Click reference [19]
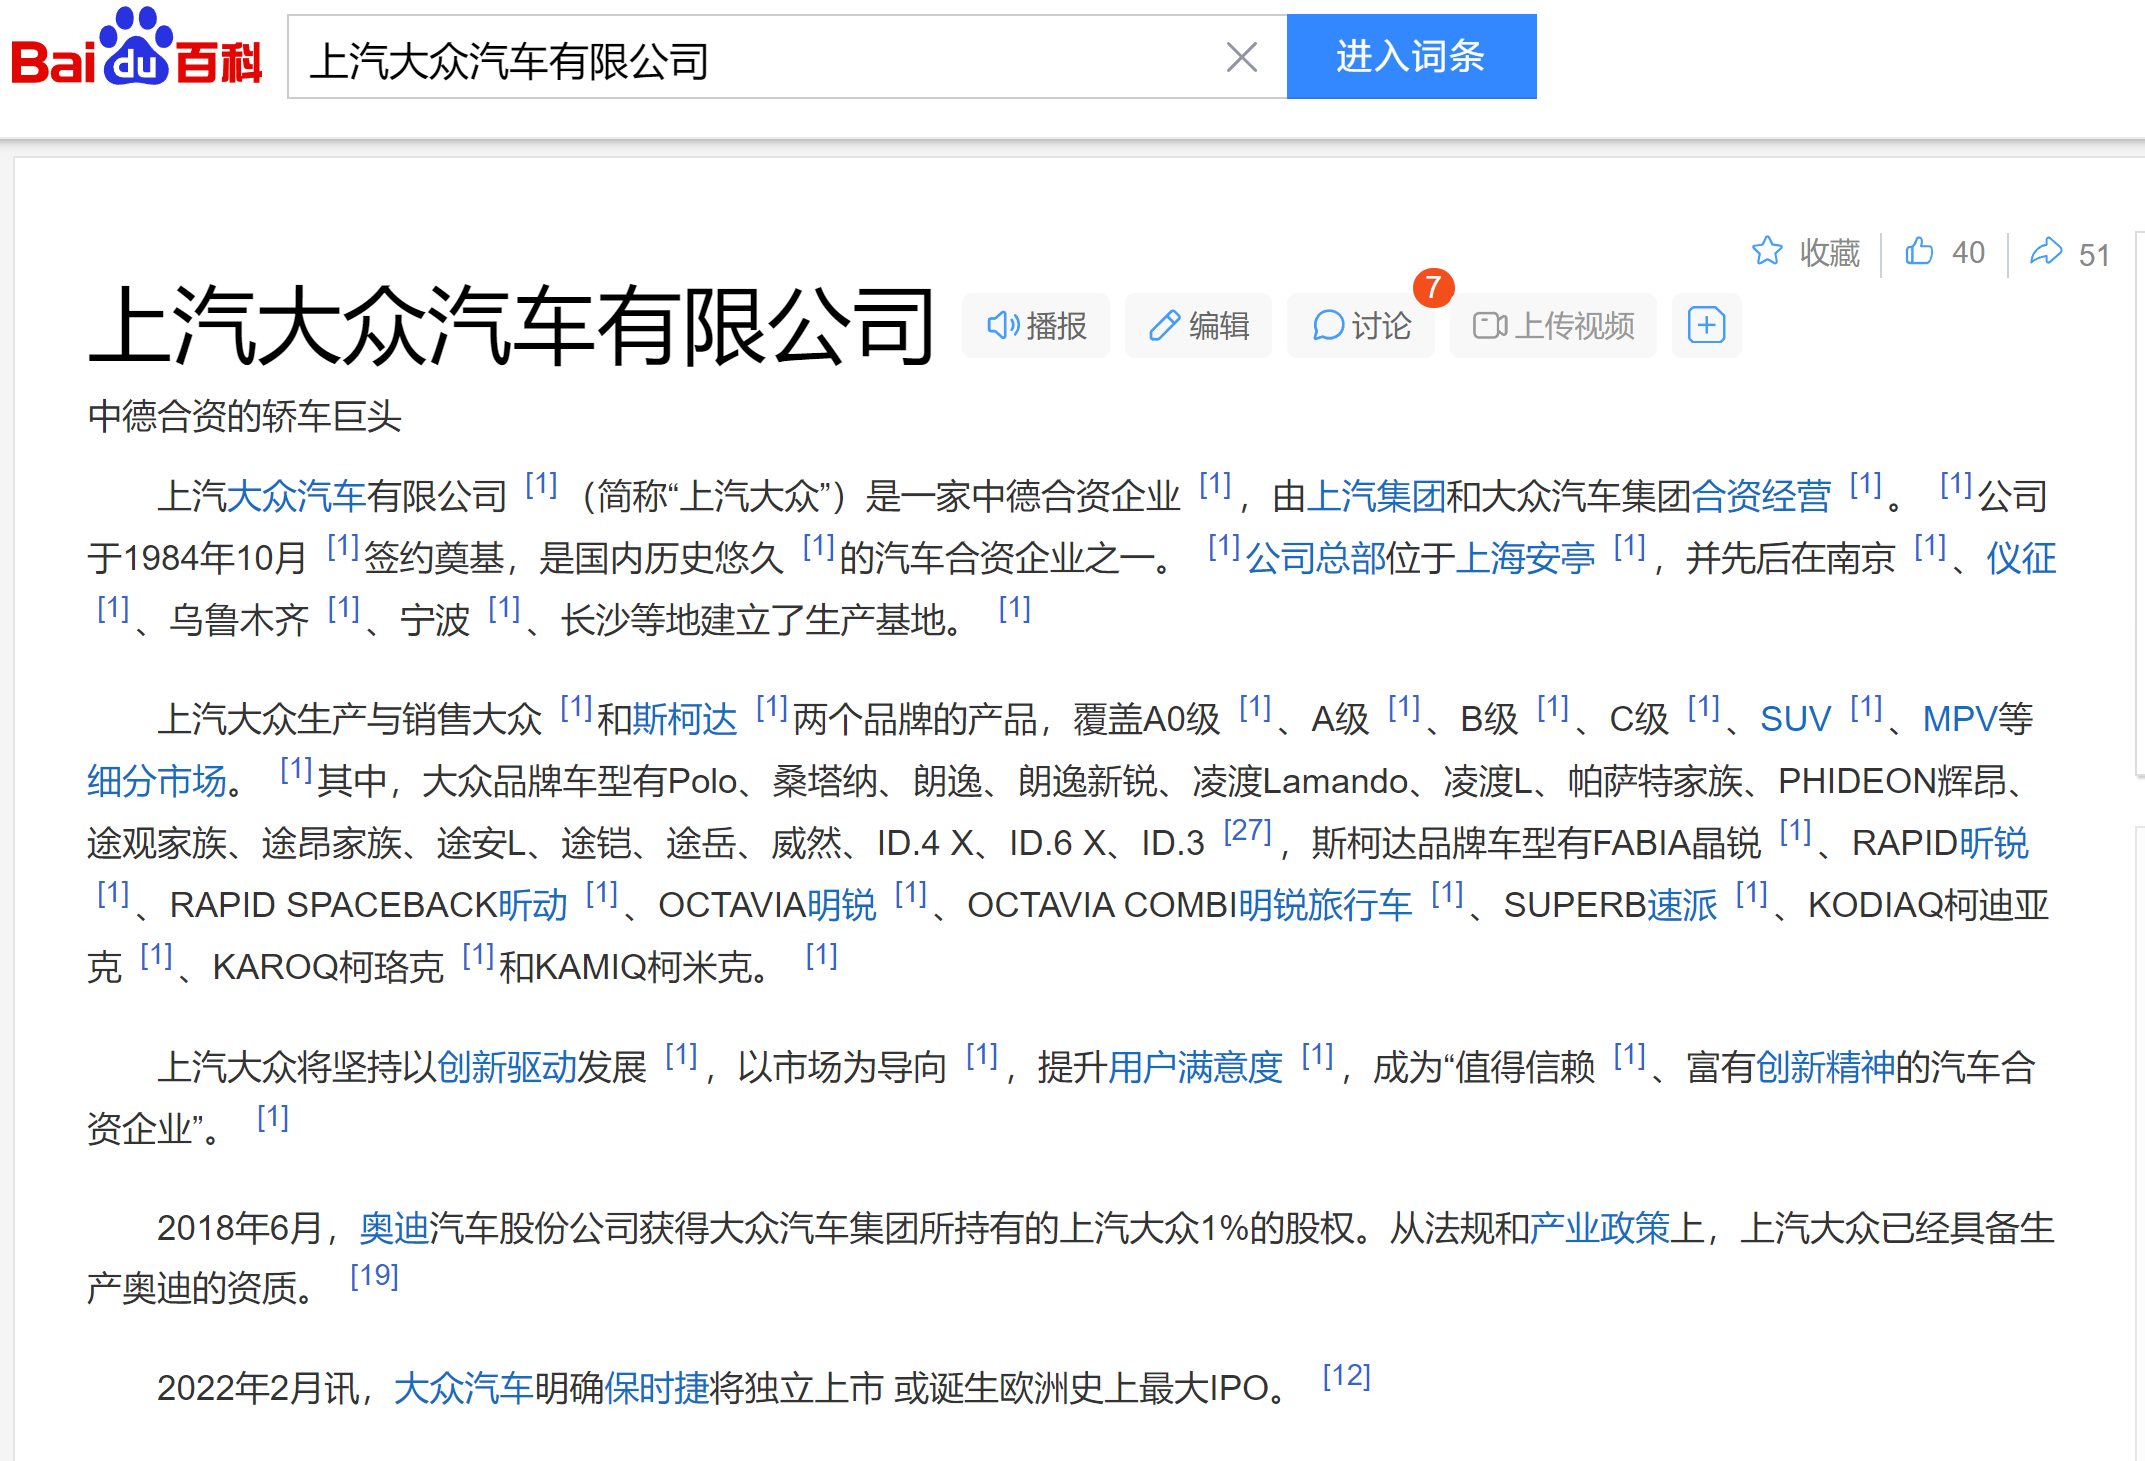This screenshot has width=2145, height=1461. [x=374, y=1275]
